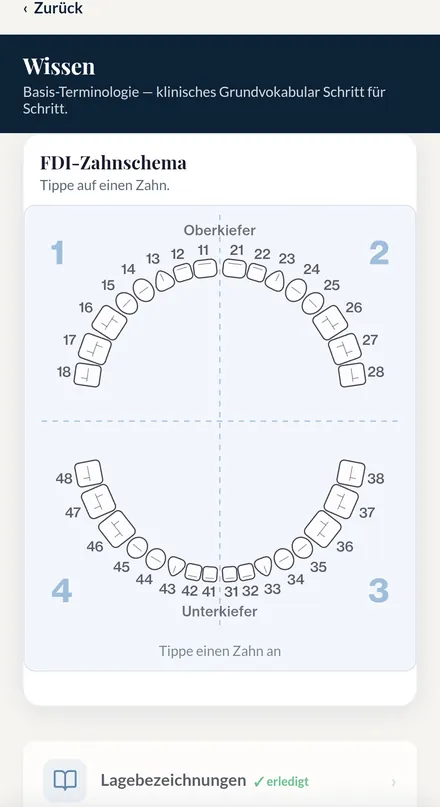Viewport: 440px width, 807px height.
Task: Select wisdom tooth 18
Action: click(87, 375)
